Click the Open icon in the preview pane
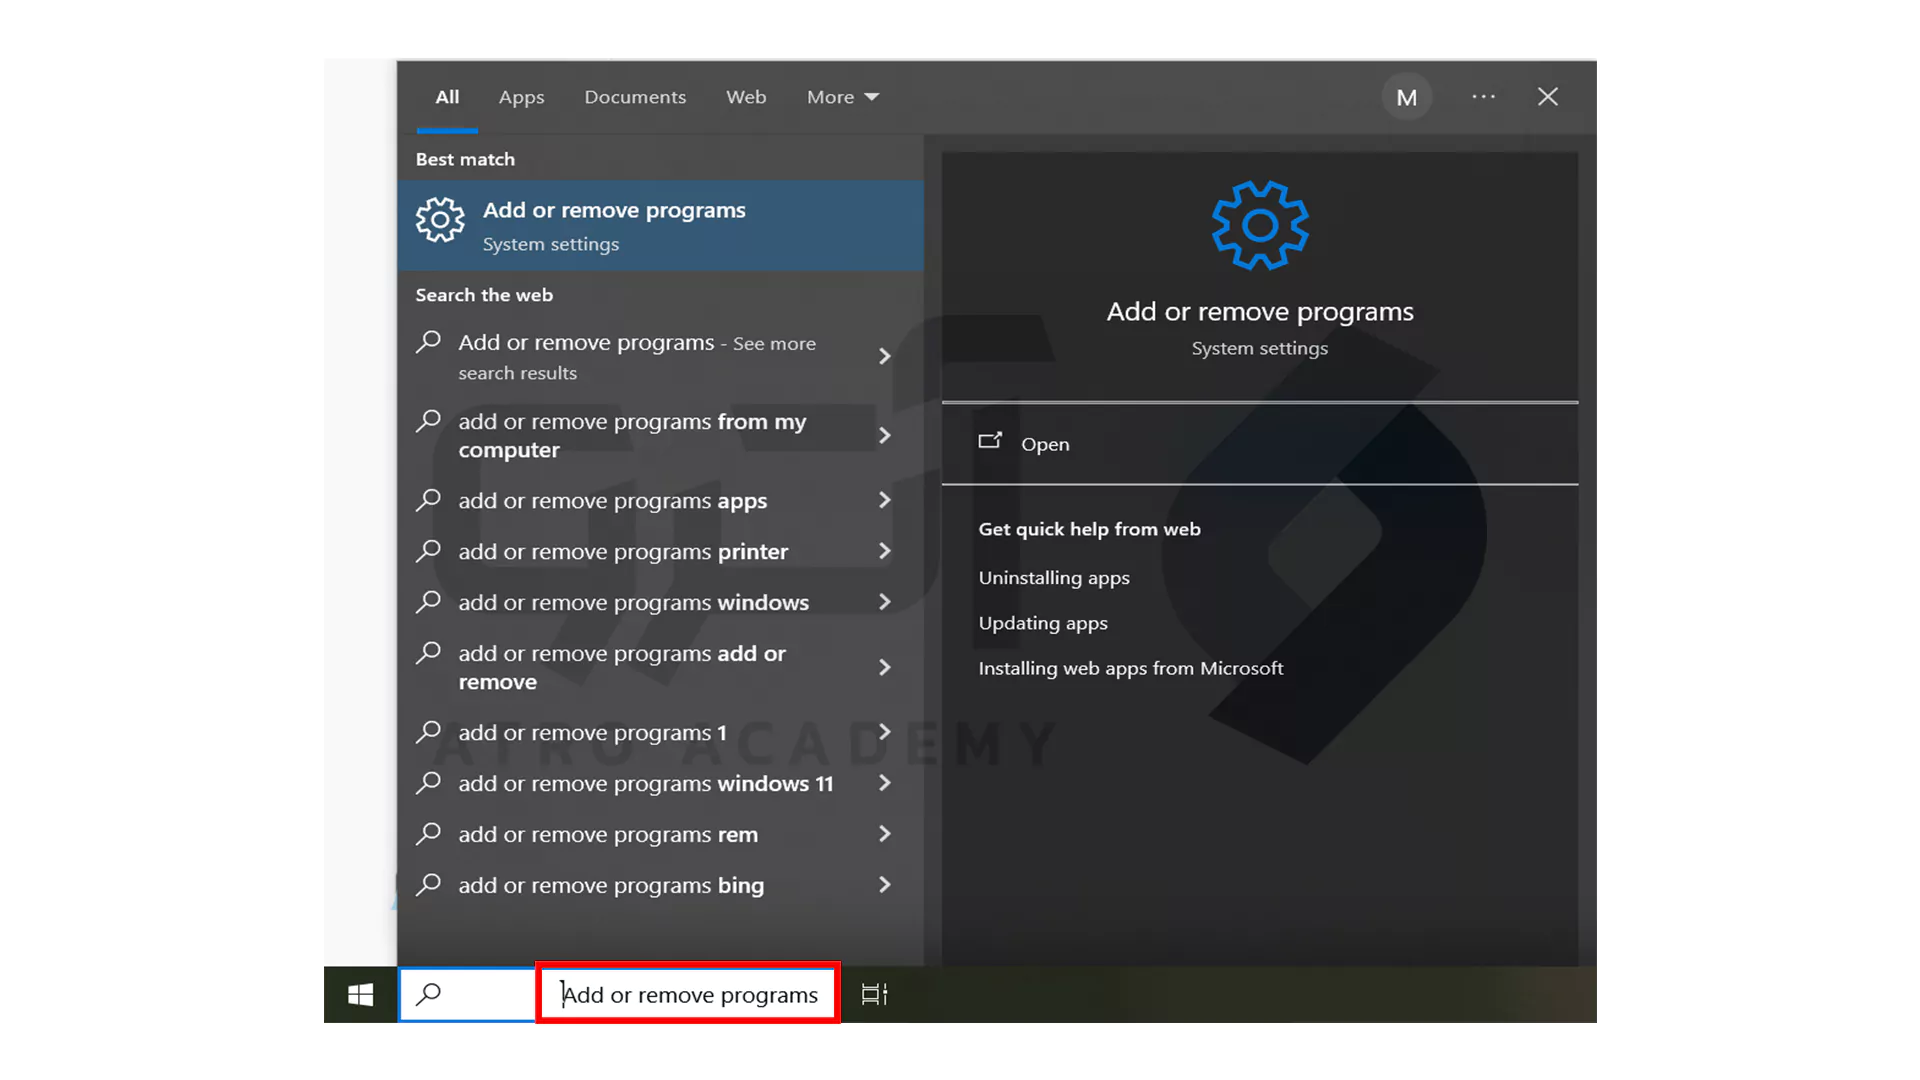The height and width of the screenshot is (1080, 1920). (990, 442)
